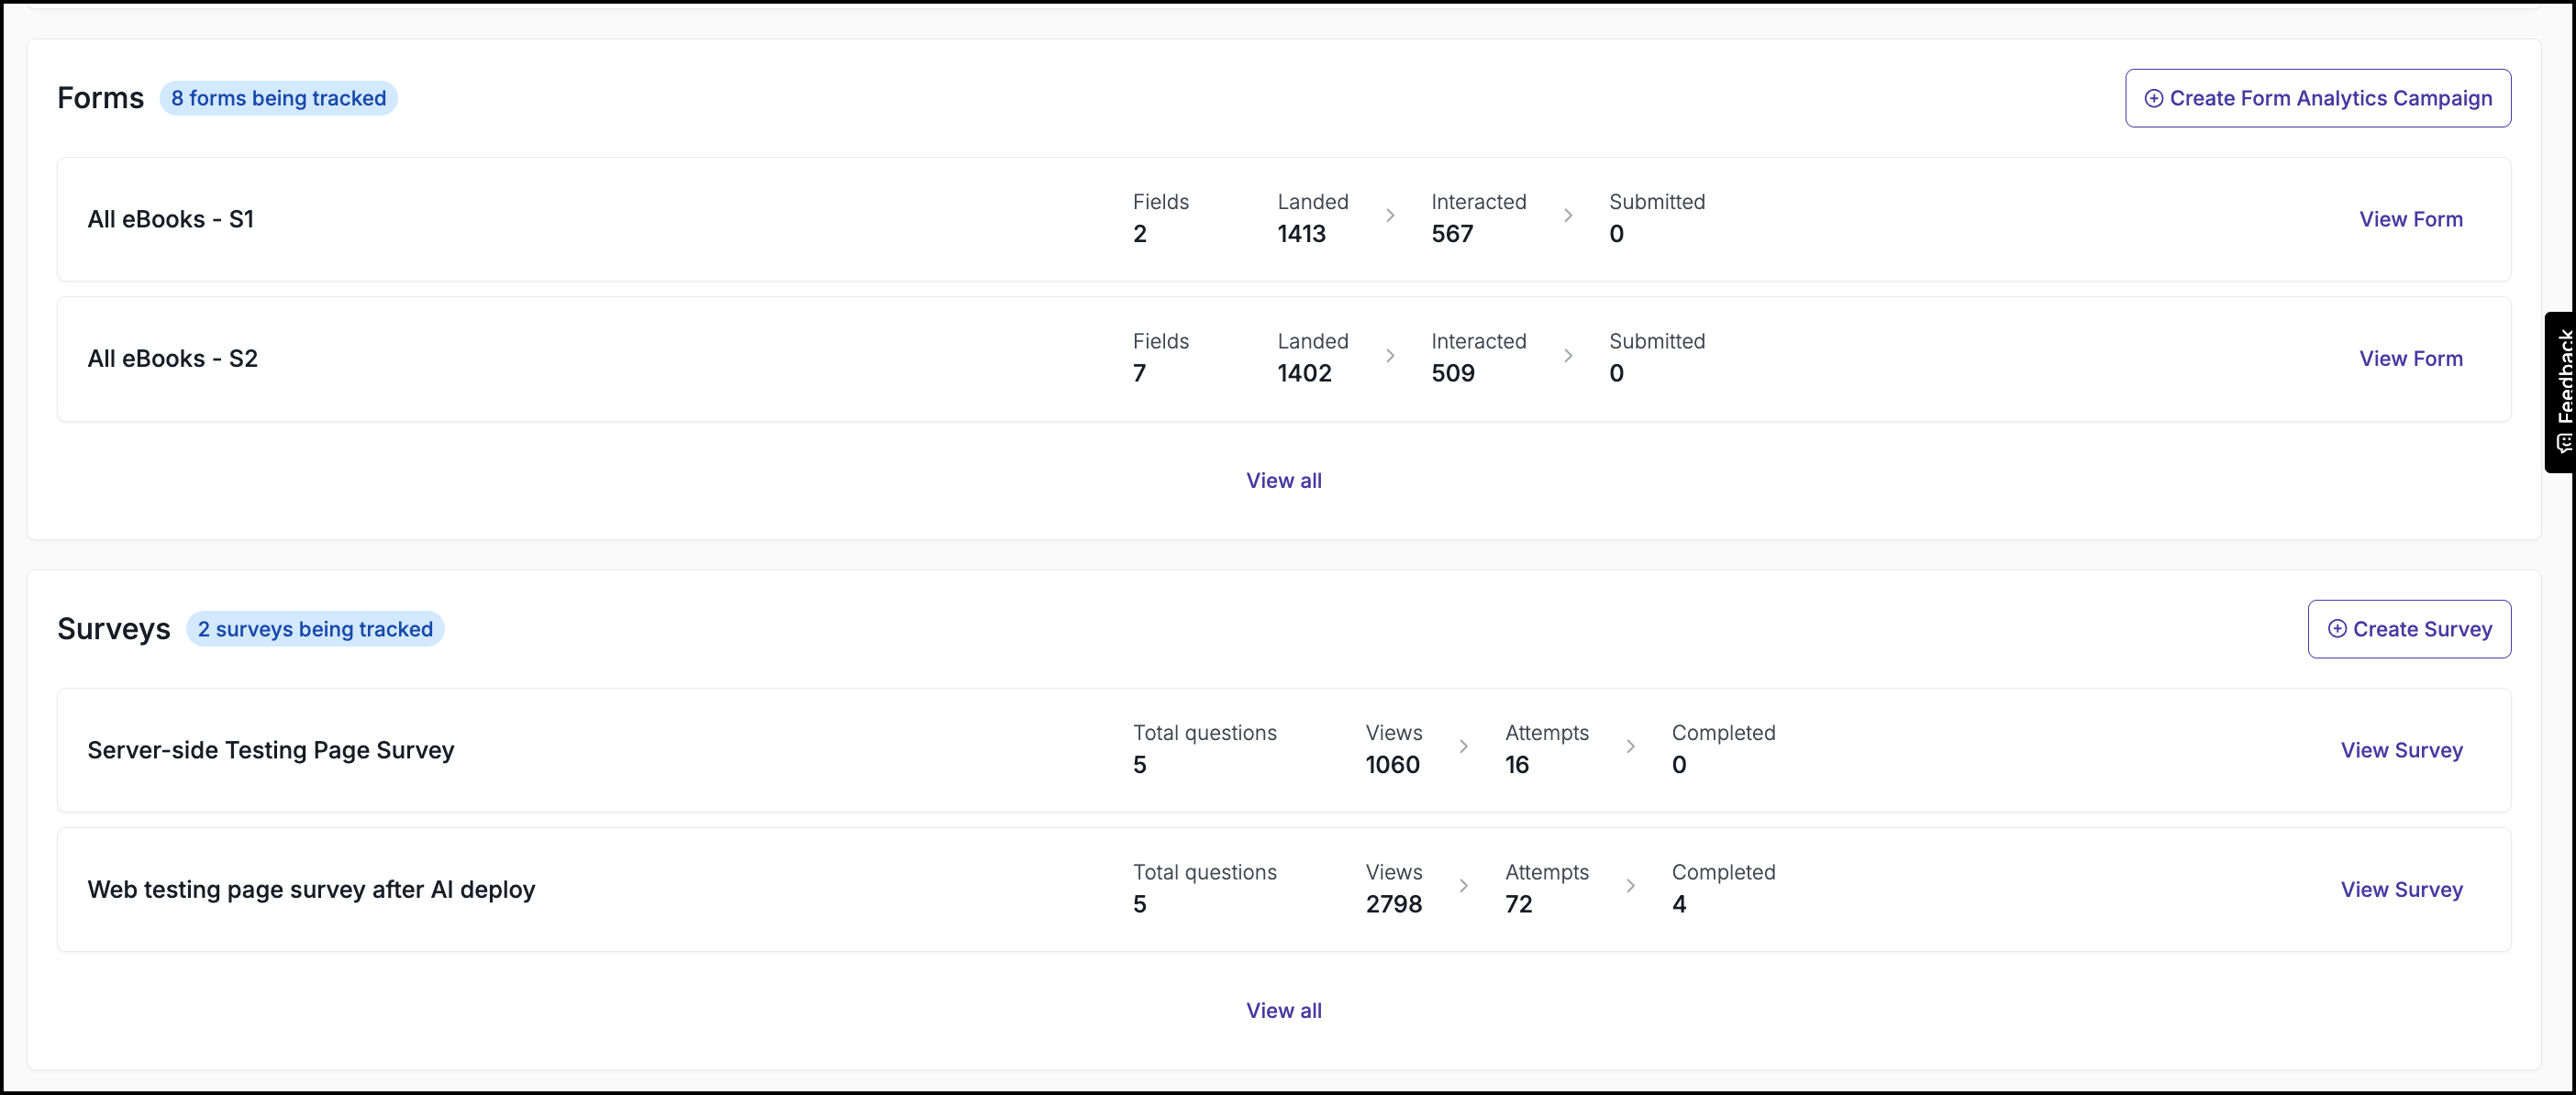Click Interacted value 567

(1452, 233)
